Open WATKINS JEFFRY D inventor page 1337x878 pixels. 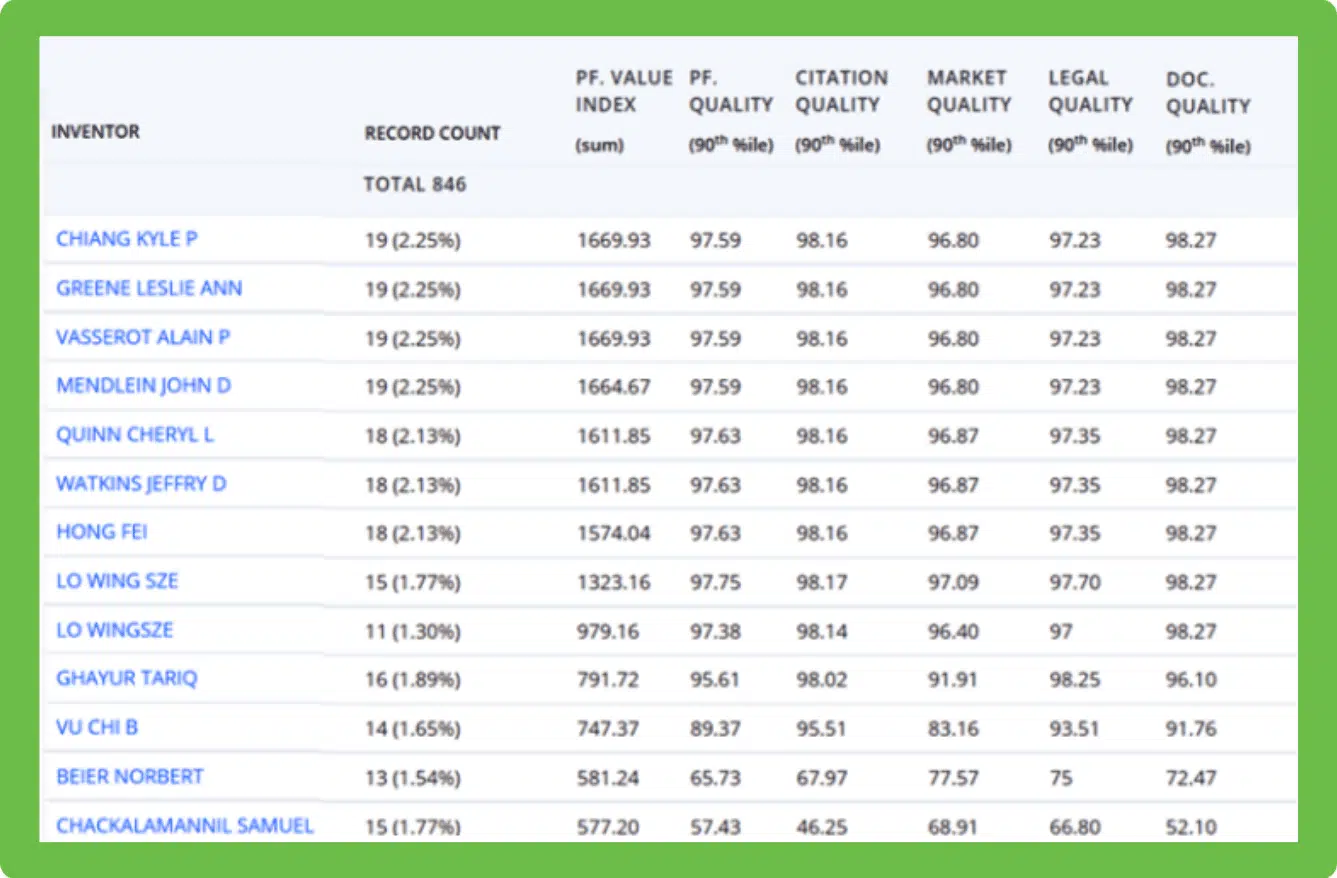141,484
